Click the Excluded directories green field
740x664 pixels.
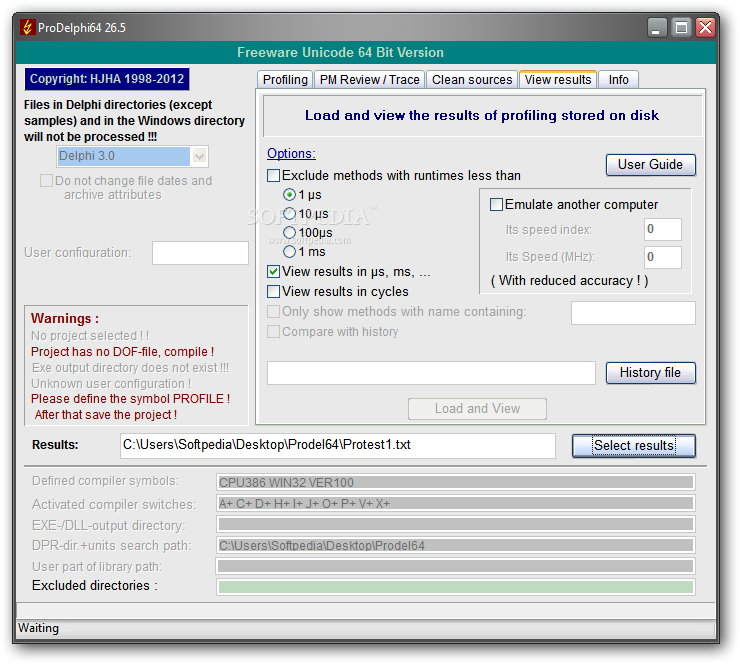pos(455,587)
